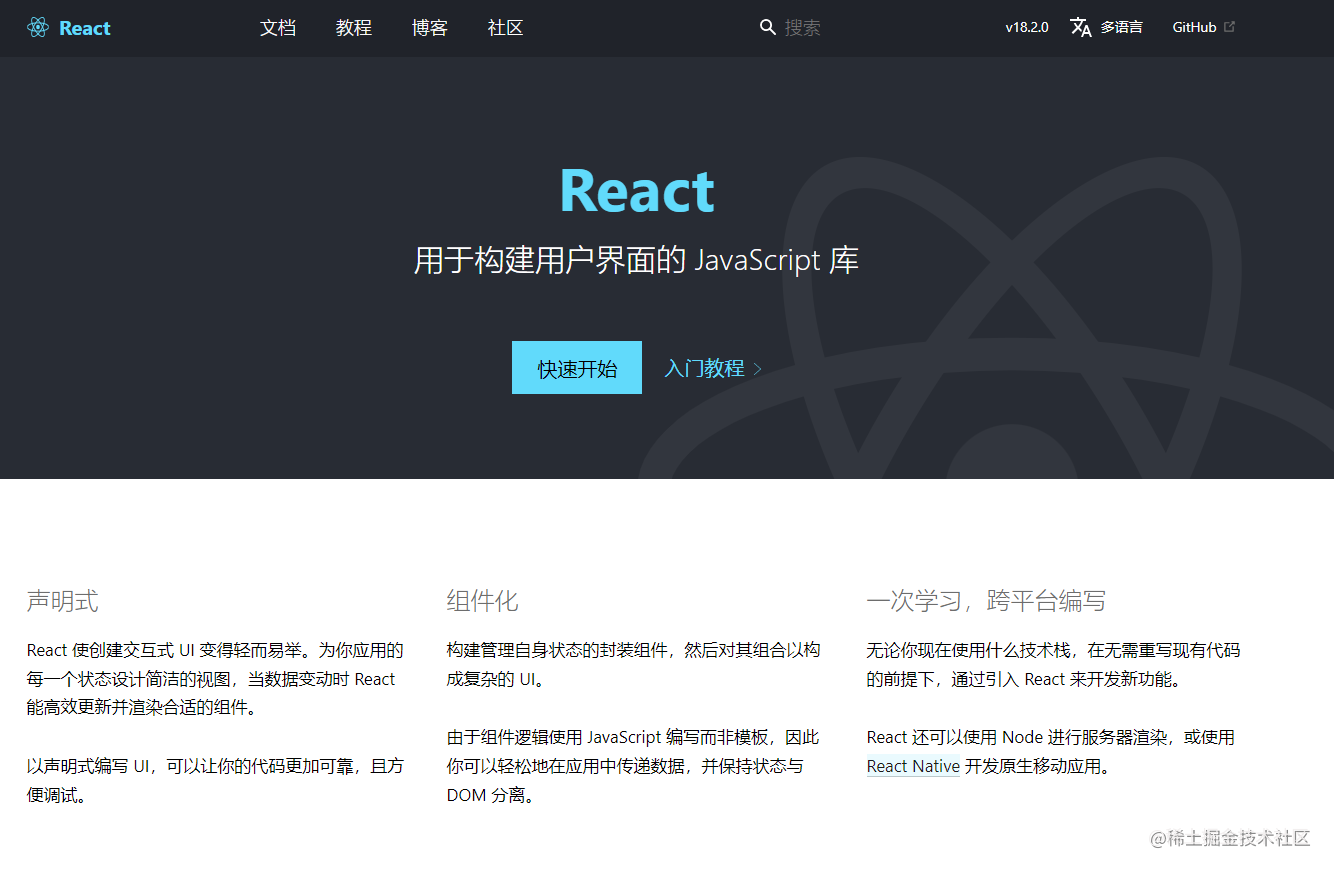
Task: Click the React heading on the hero banner
Action: coord(637,191)
